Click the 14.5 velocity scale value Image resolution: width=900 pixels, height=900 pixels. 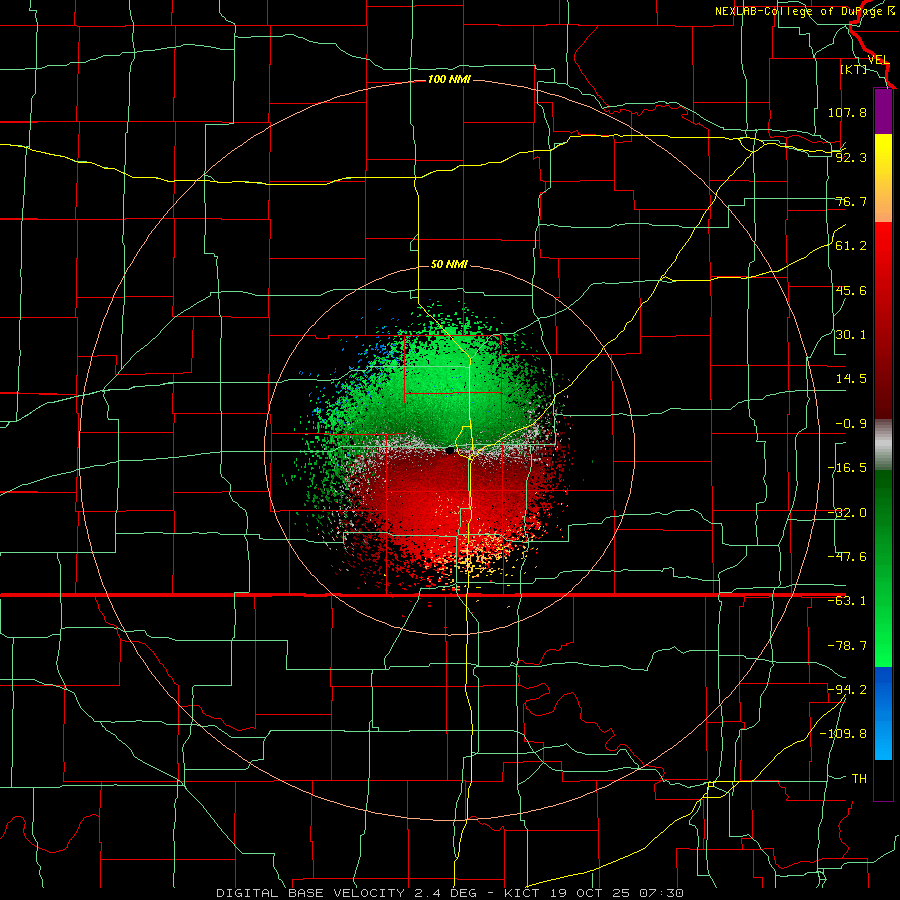[851, 379]
